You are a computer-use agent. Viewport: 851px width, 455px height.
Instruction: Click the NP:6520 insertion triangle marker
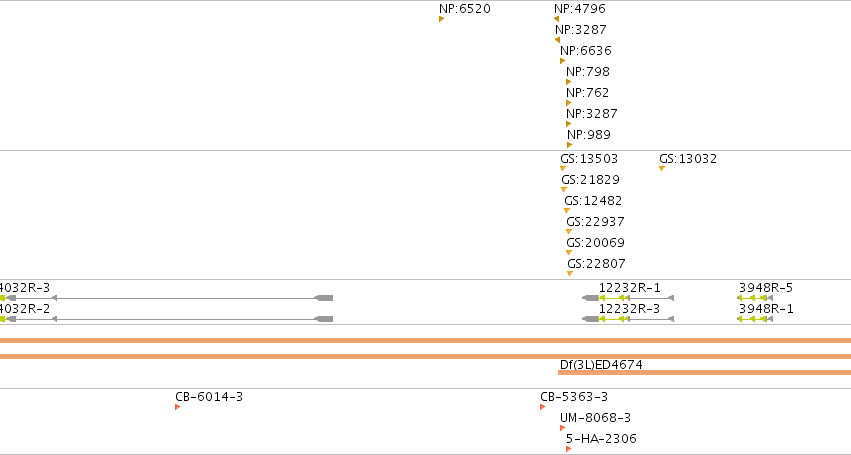[x=441, y=19]
